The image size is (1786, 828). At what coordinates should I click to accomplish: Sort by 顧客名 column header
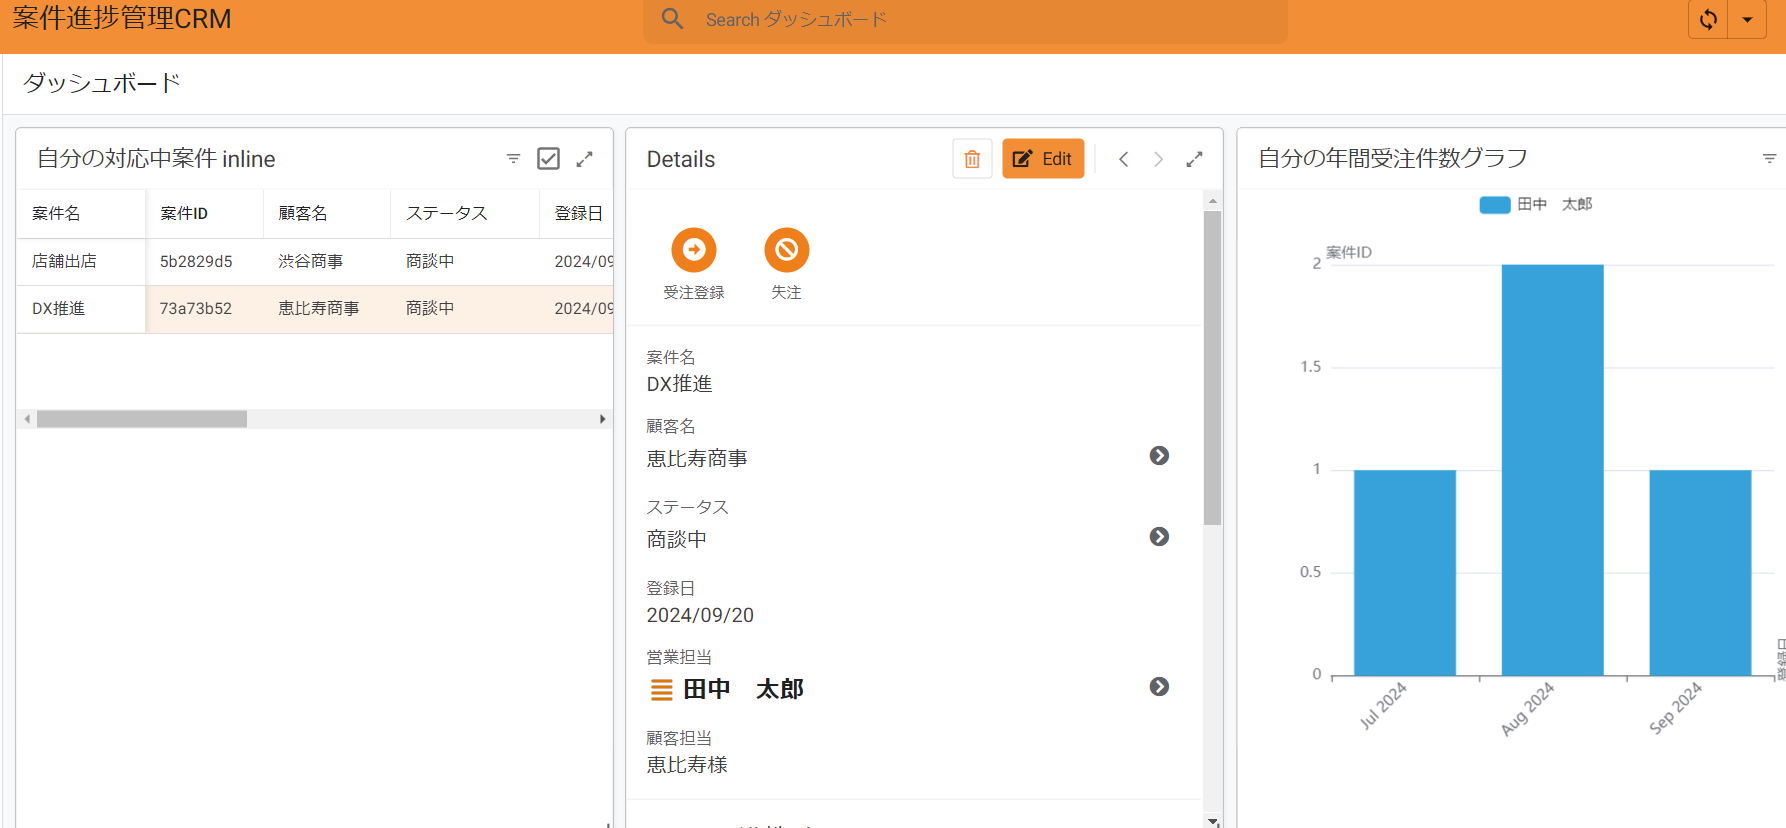(303, 213)
